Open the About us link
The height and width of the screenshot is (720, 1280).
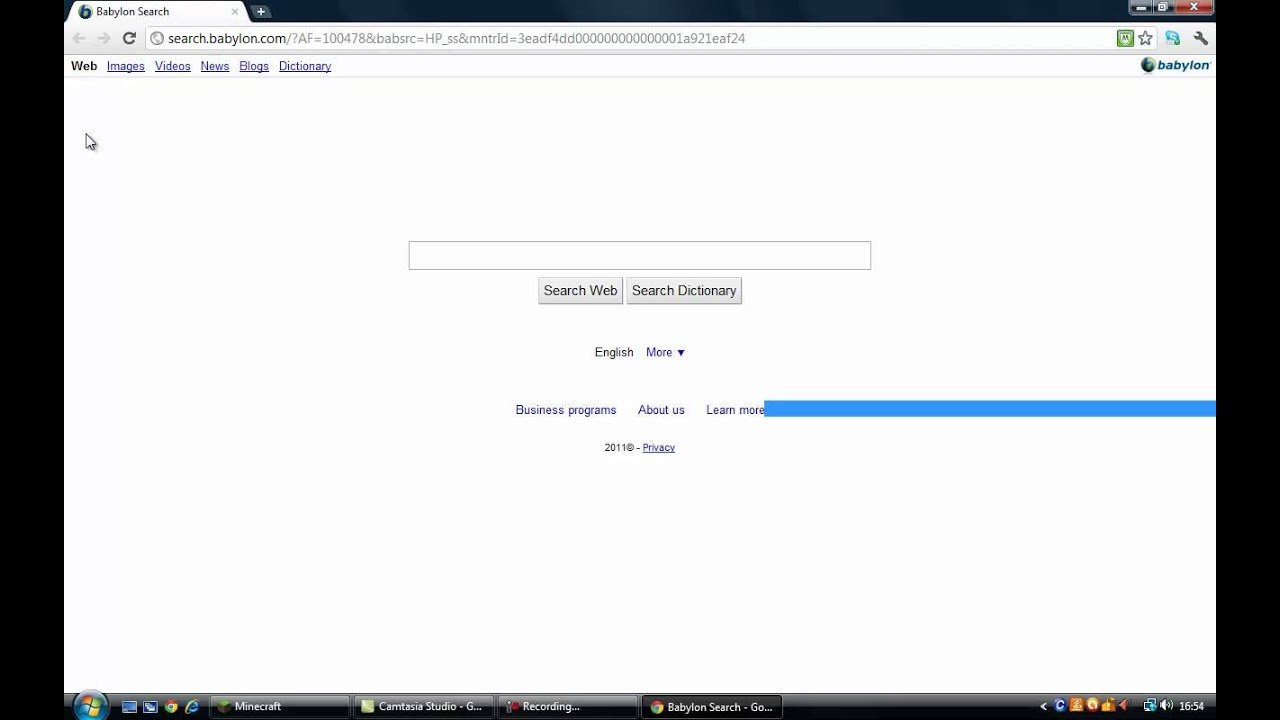pos(661,410)
